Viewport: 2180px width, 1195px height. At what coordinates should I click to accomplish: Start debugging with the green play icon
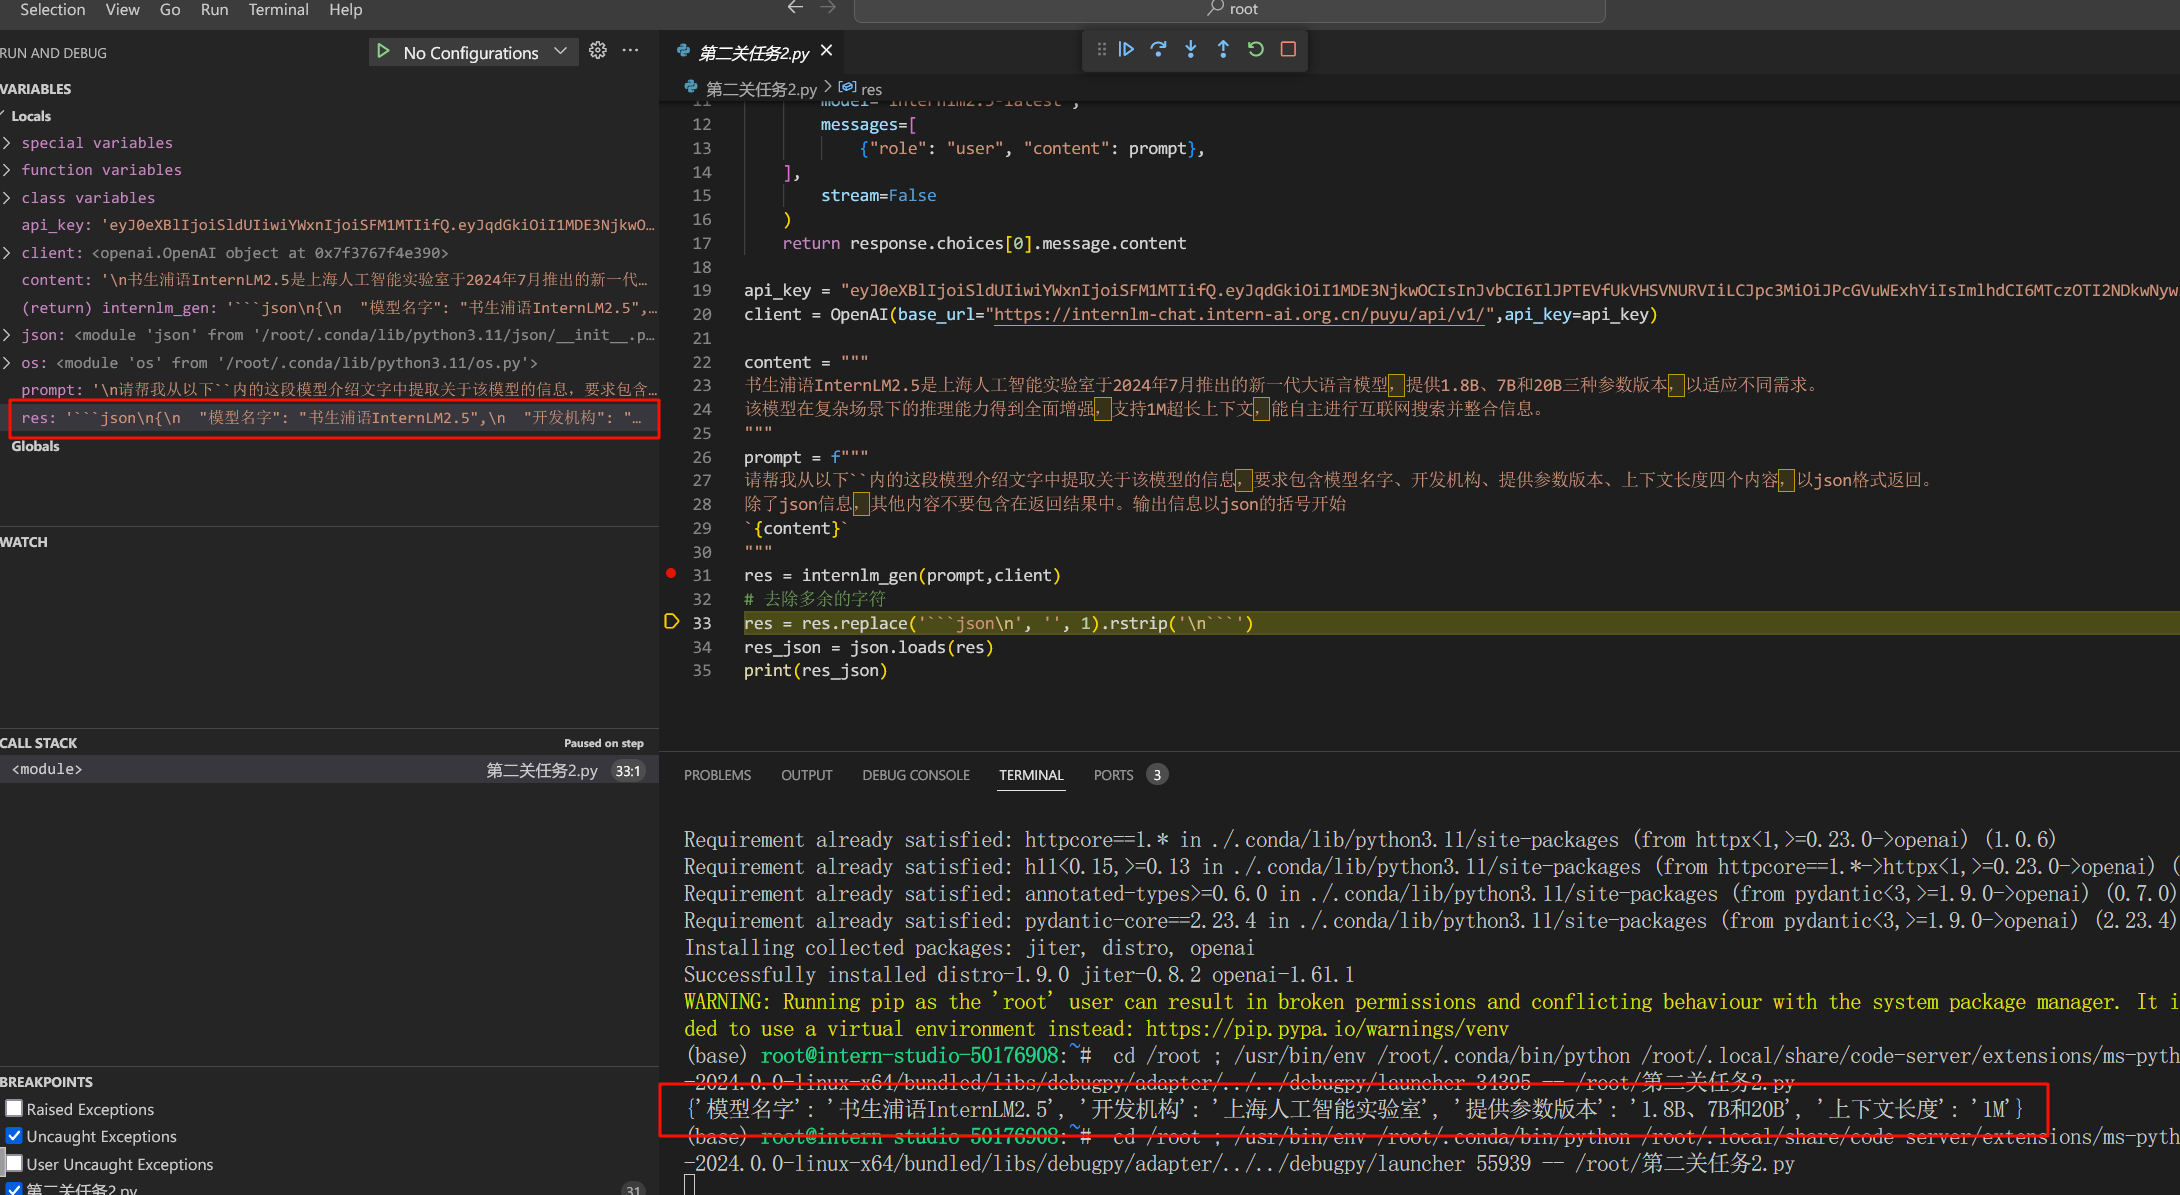click(383, 51)
